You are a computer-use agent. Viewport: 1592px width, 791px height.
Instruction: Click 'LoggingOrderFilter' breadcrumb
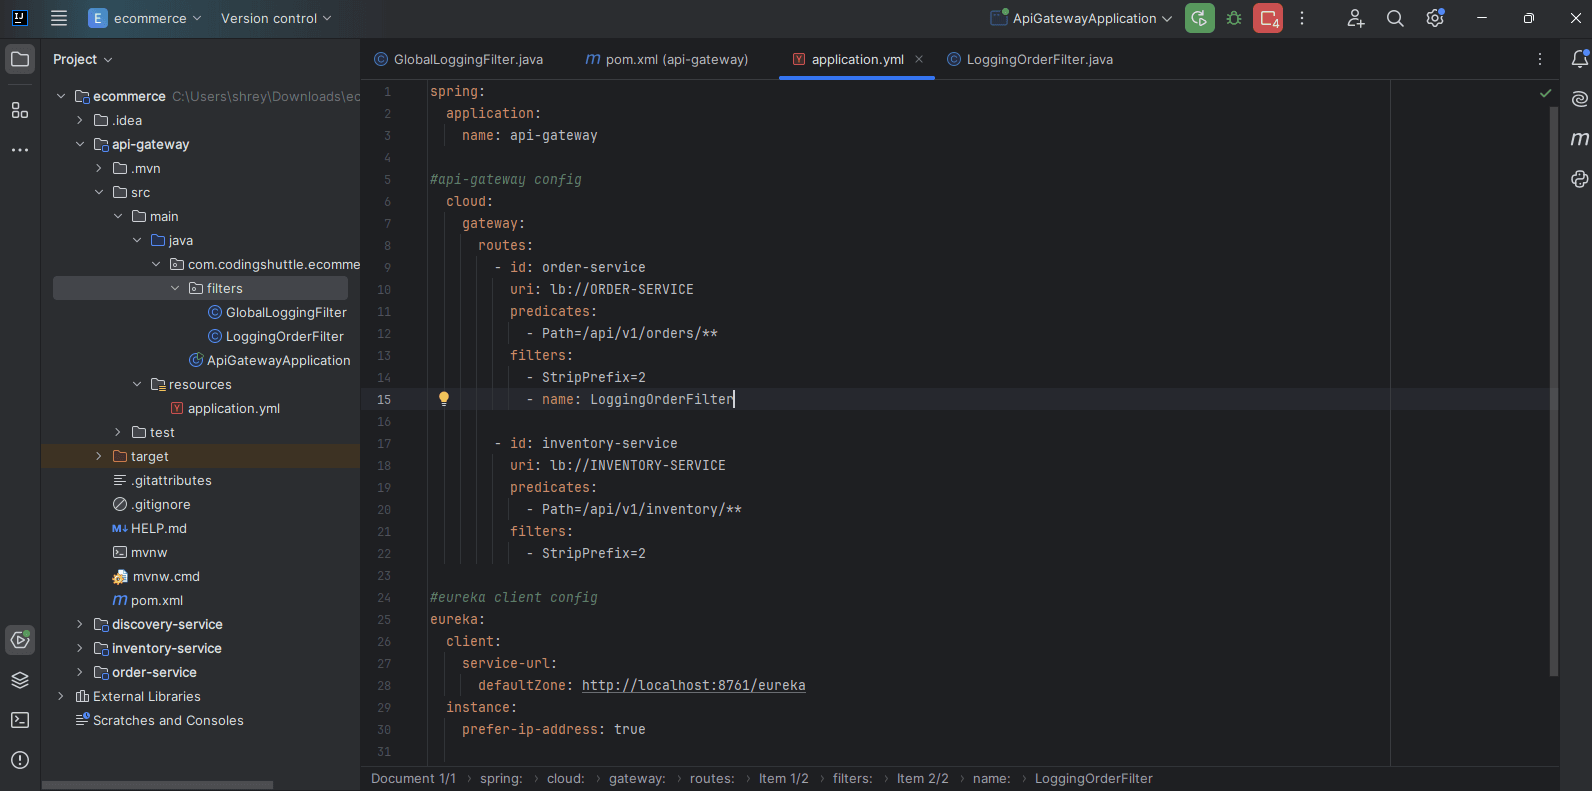1094,778
